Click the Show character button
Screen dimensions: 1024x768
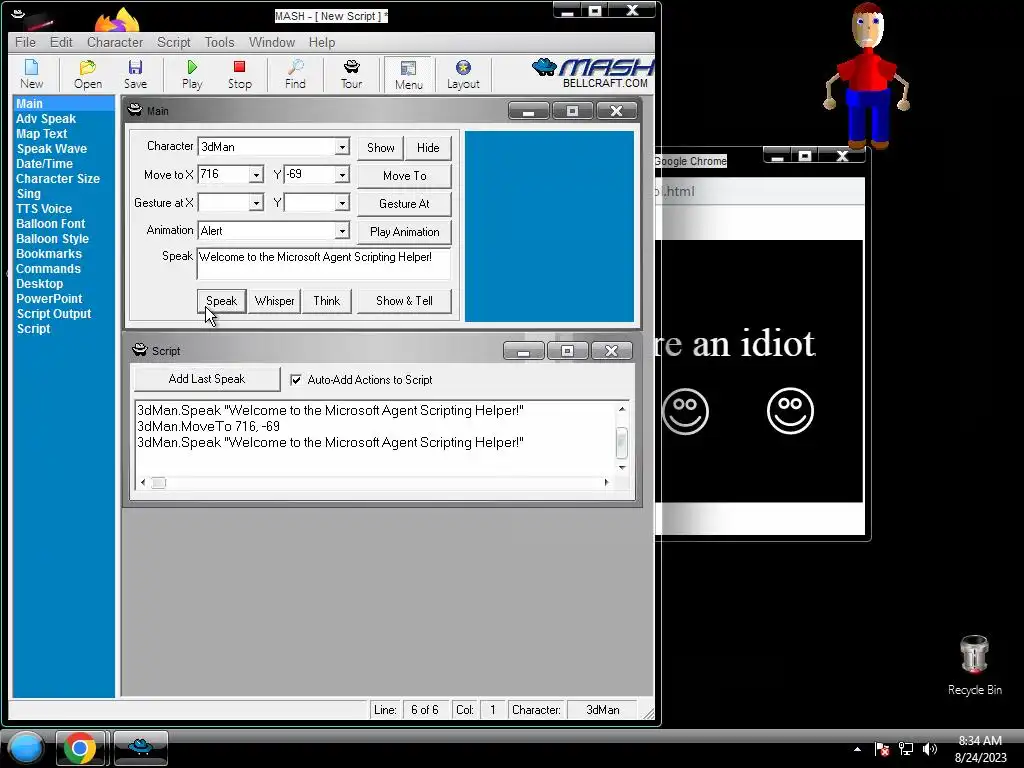(381, 148)
